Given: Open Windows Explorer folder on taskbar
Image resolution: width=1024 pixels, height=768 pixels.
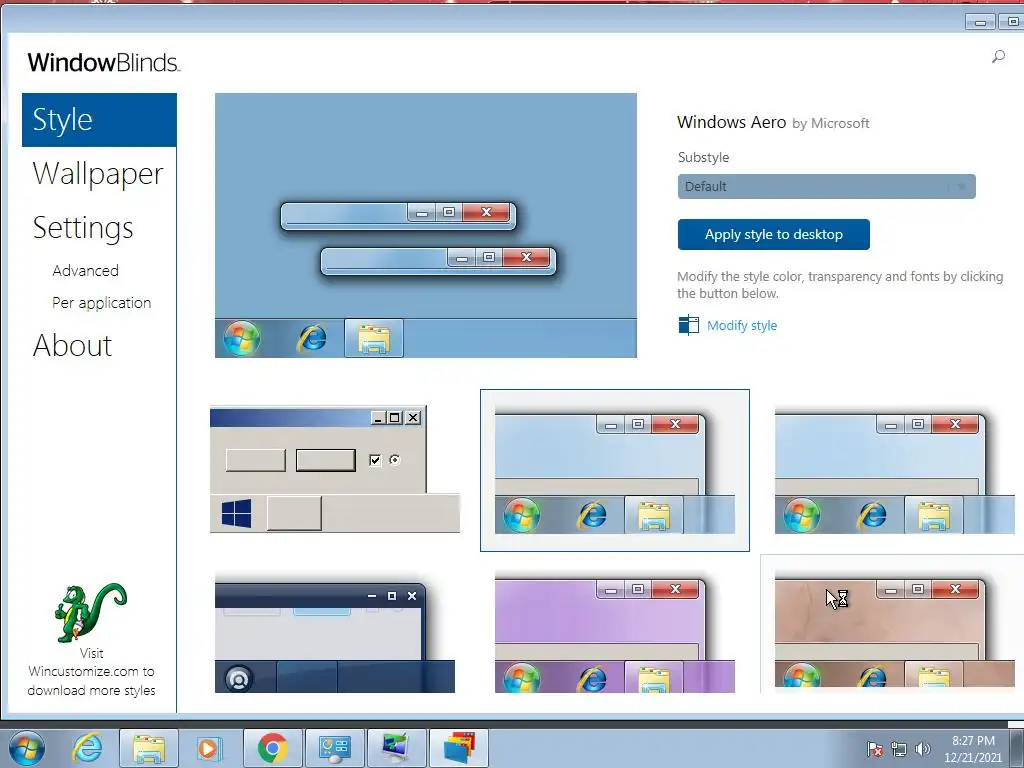Looking at the screenshot, I should click(148, 748).
